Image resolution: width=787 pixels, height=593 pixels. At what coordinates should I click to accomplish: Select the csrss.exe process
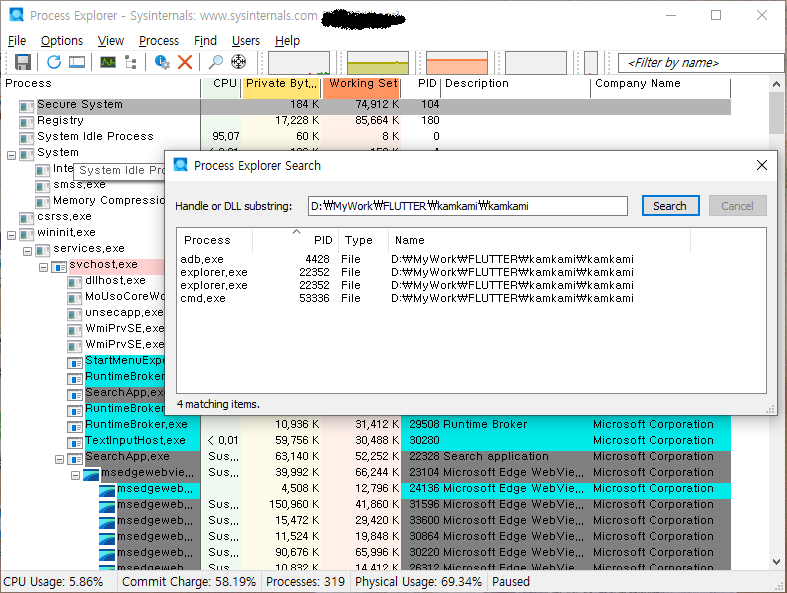pos(64,217)
